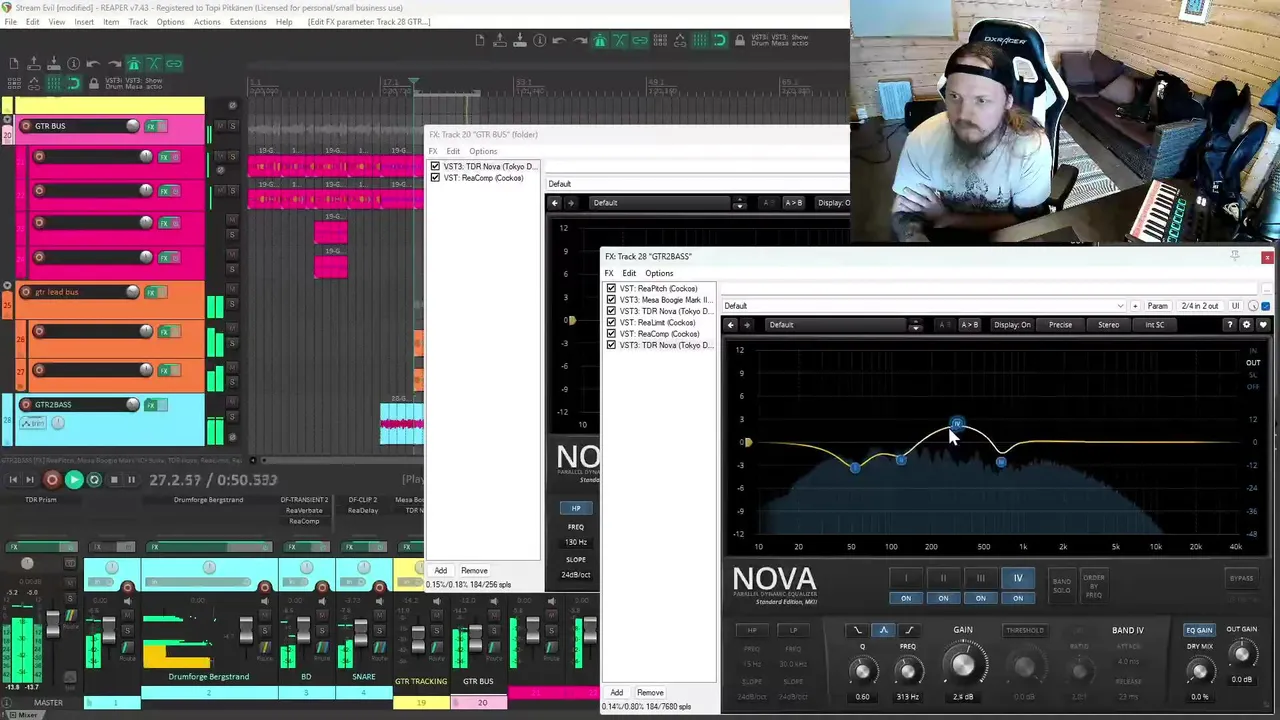The image size is (1280, 720).
Task: Open the Extensions menu in the REAPER menu bar
Action: [248, 22]
